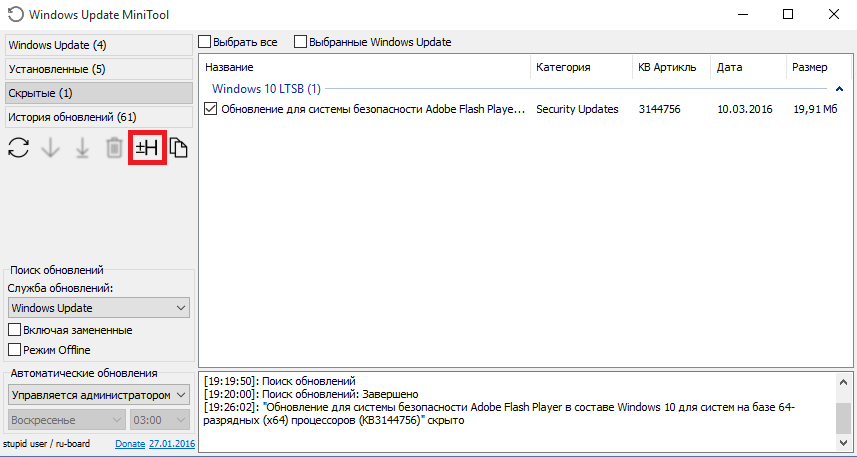Click the Windows Update MiniTool title icon

pyautogui.click(x=14, y=15)
